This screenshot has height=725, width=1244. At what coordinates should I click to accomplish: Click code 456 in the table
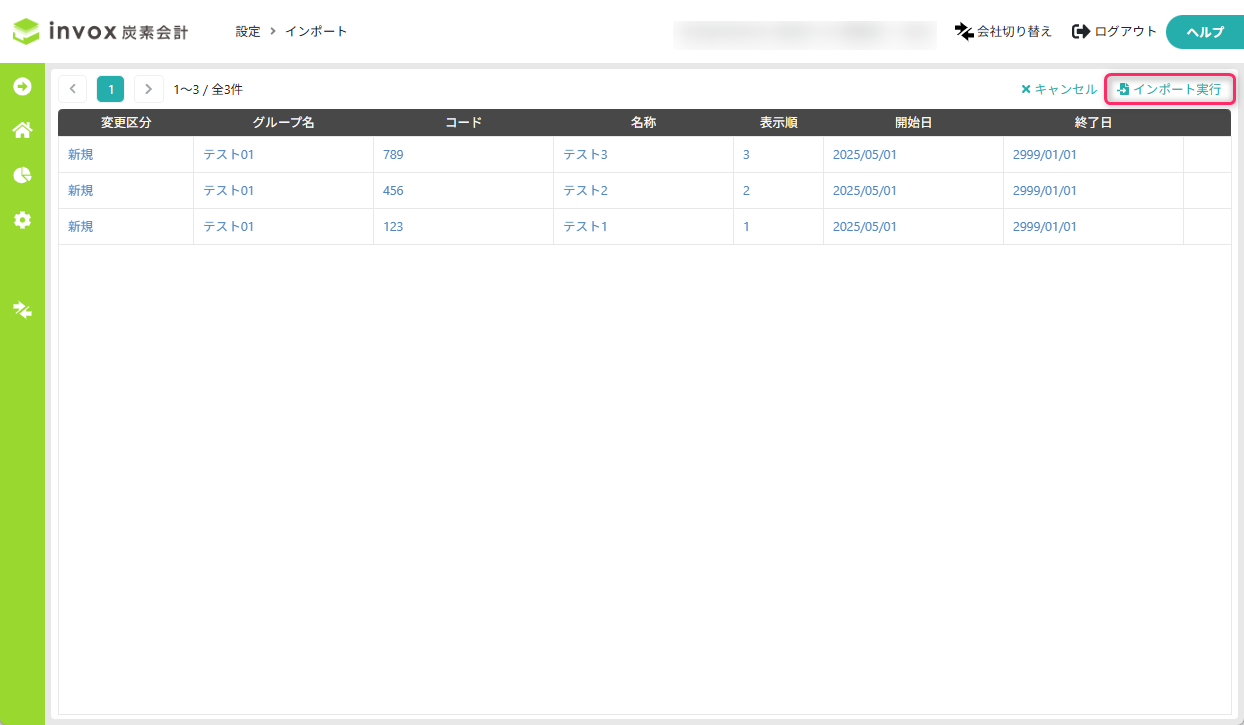pos(393,191)
